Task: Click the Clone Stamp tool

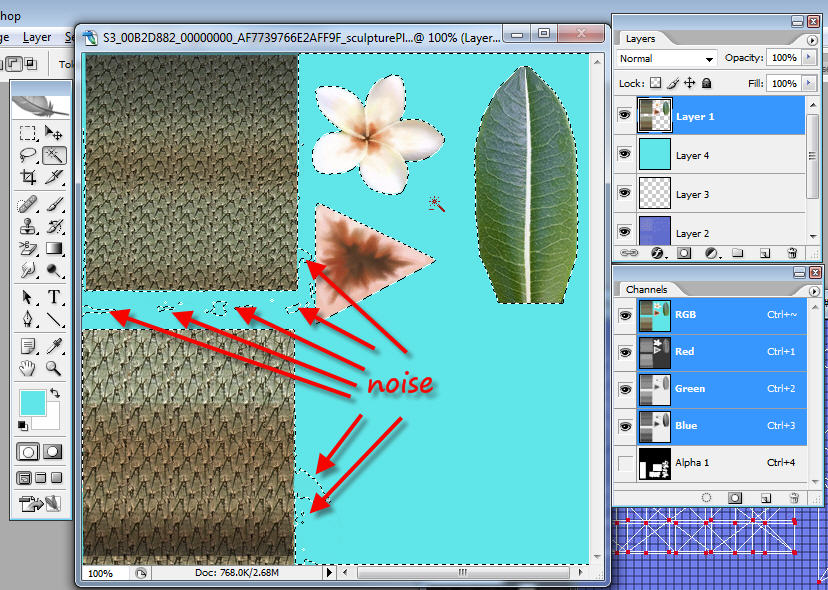Action: click(x=28, y=226)
